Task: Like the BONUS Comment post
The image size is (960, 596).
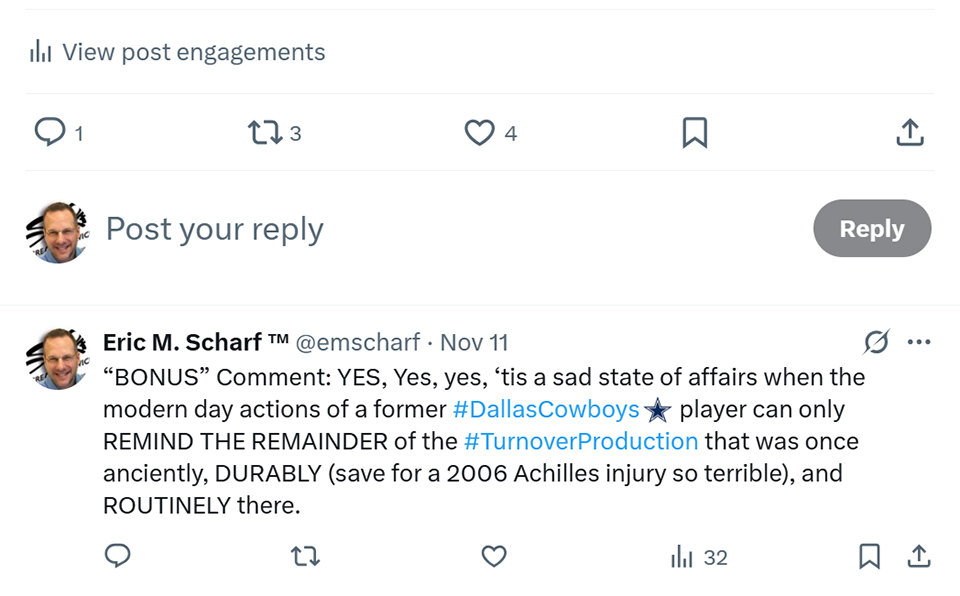Action: (x=494, y=556)
